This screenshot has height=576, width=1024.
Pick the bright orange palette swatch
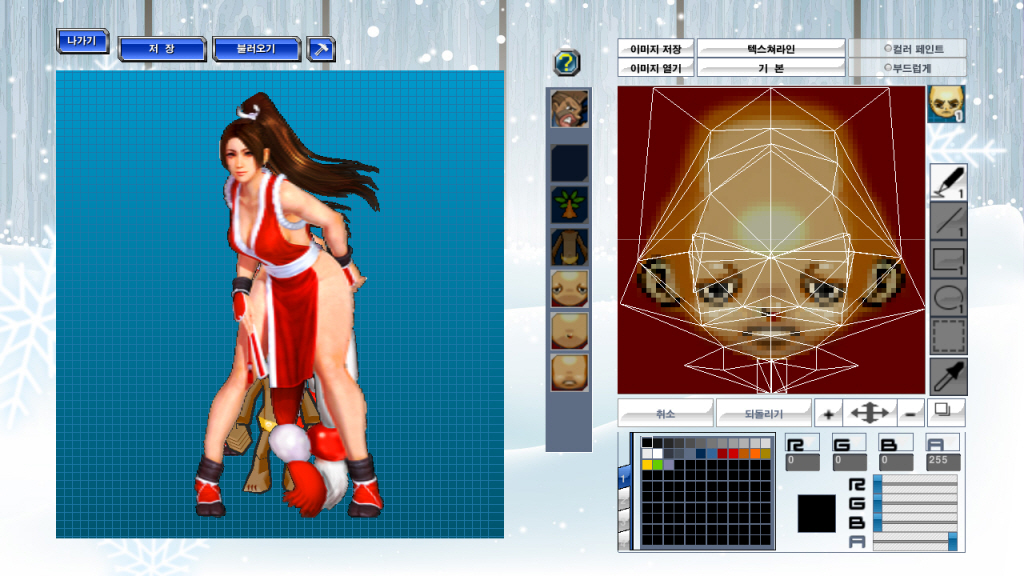[755, 453]
